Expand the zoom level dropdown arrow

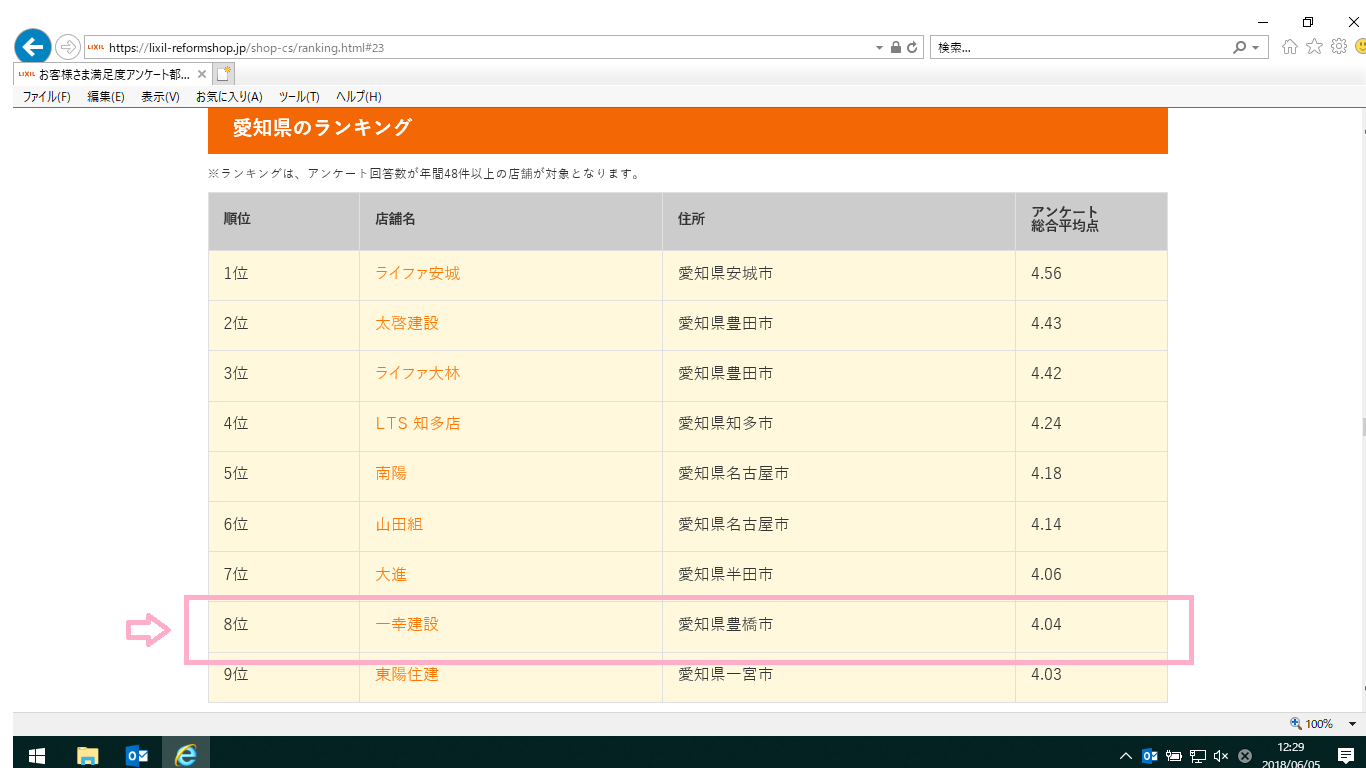click(1352, 724)
